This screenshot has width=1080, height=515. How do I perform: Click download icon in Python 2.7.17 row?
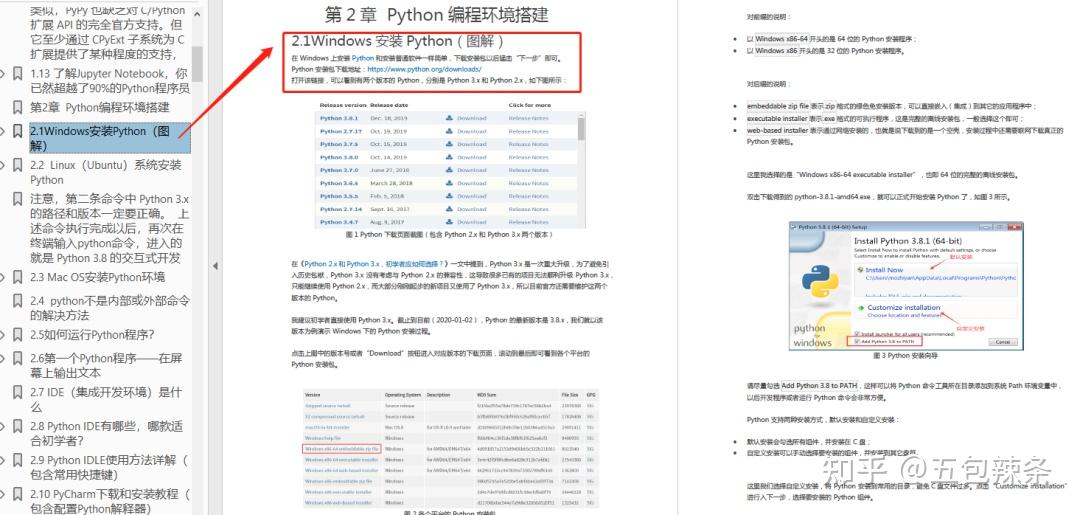click(449, 131)
